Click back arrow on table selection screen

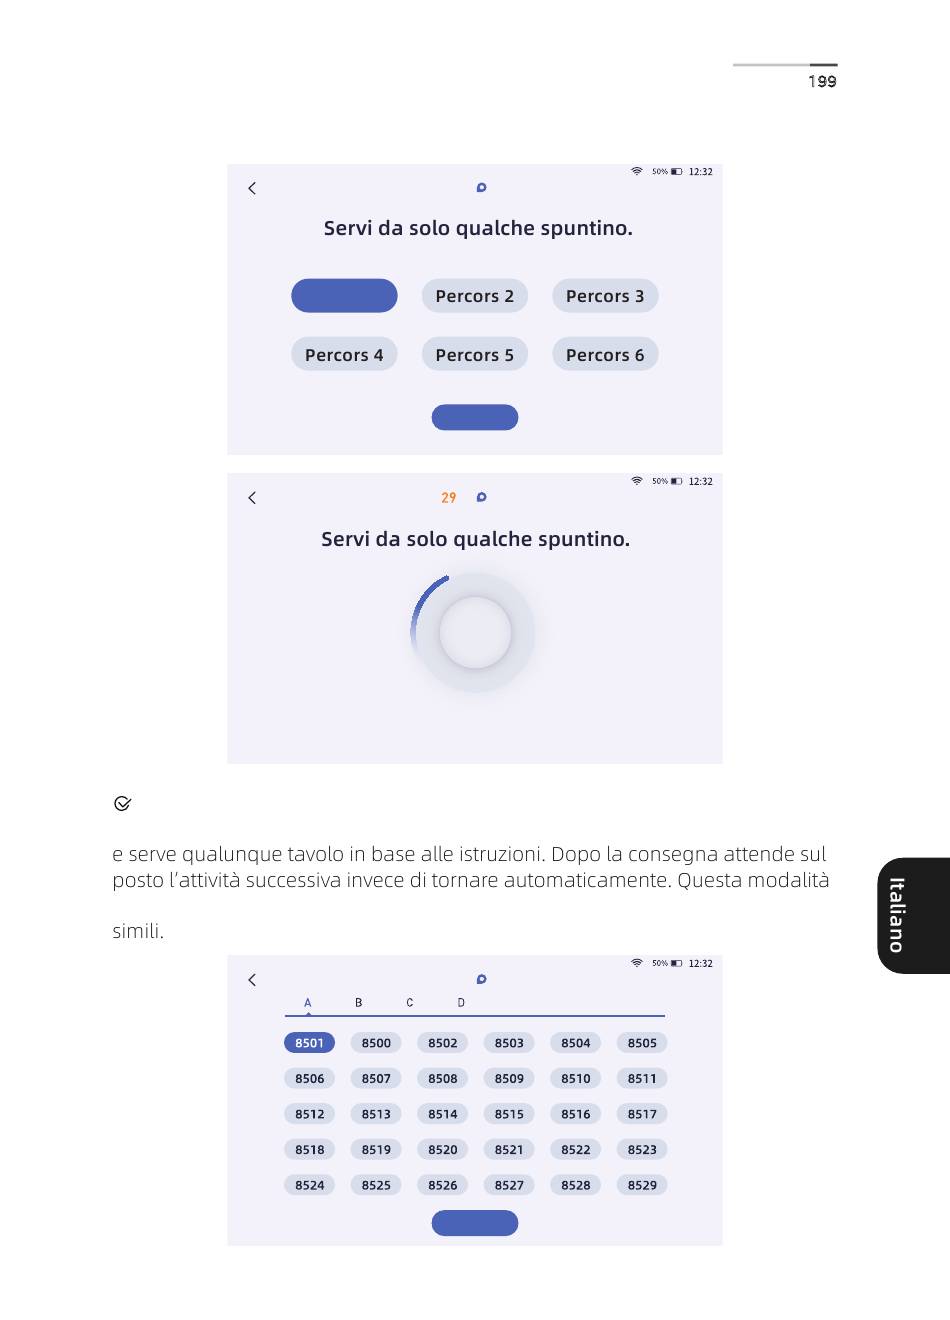coord(252,980)
